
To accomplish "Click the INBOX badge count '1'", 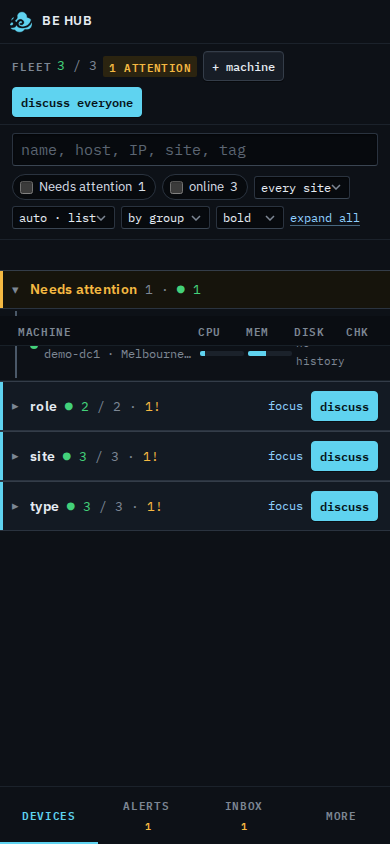I will point(244,827).
